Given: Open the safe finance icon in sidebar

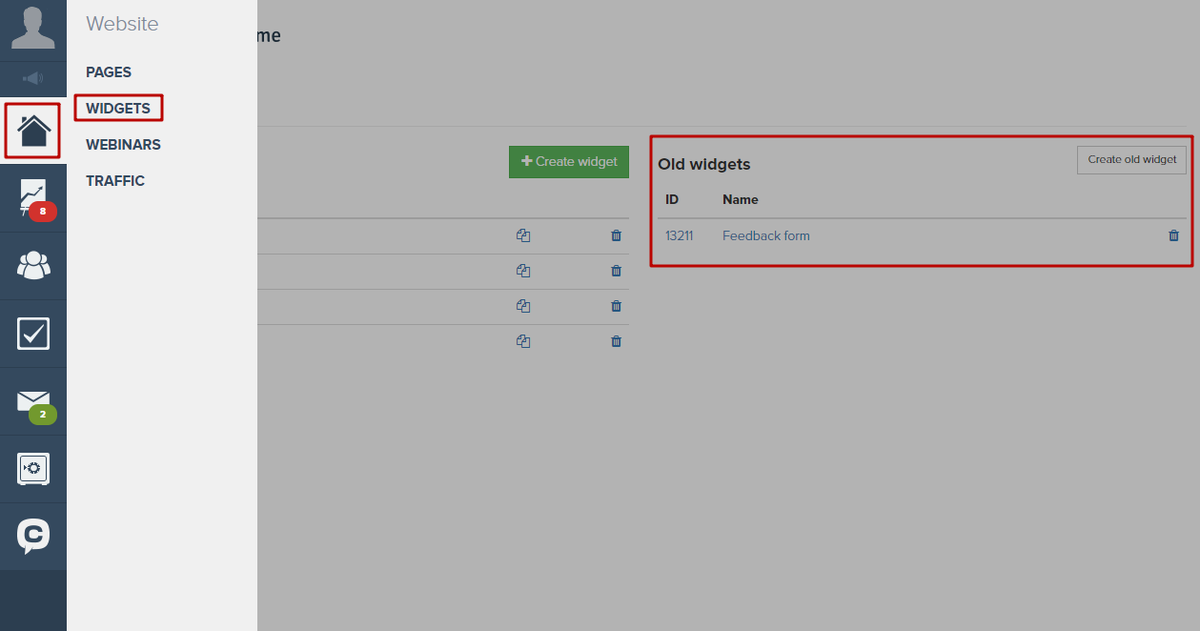Looking at the screenshot, I should click(33, 469).
